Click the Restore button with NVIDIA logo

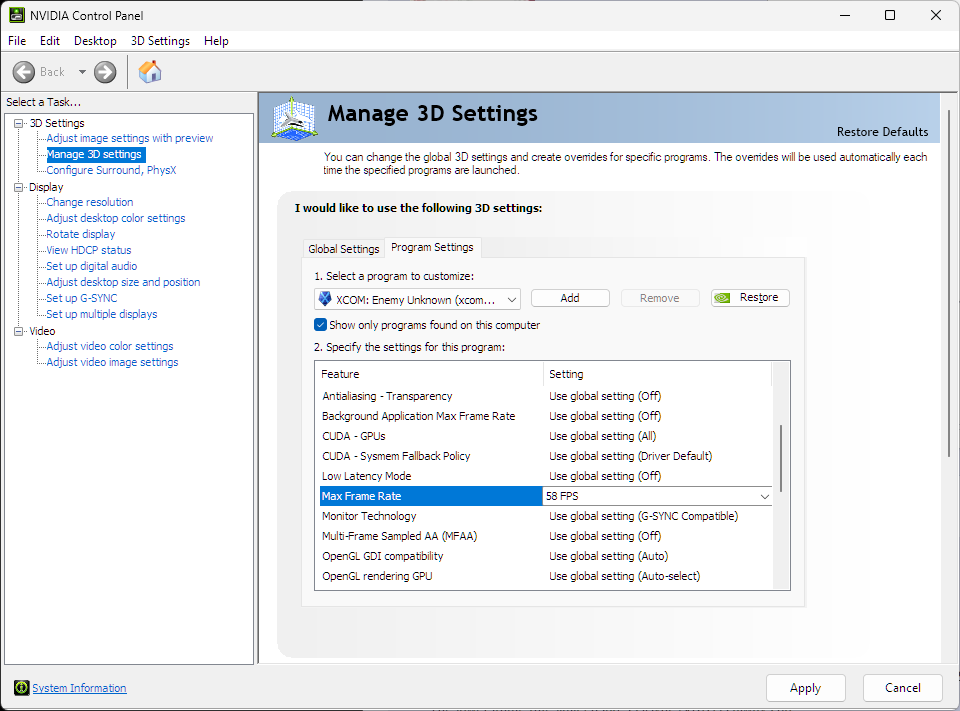[x=750, y=298]
